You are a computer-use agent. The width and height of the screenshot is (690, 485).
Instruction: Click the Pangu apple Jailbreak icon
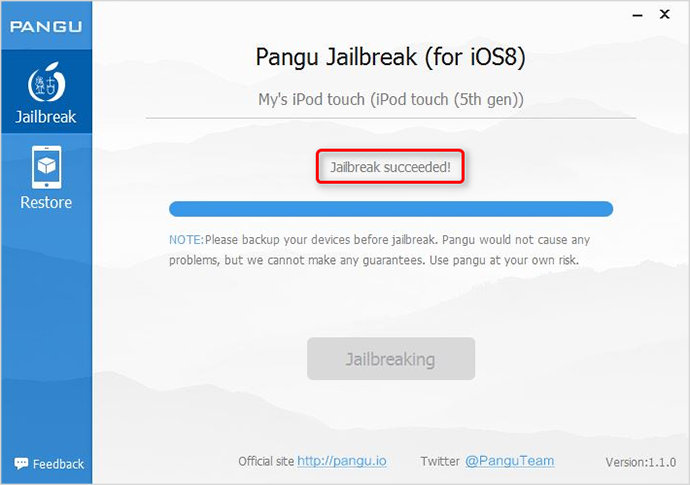[x=47, y=82]
